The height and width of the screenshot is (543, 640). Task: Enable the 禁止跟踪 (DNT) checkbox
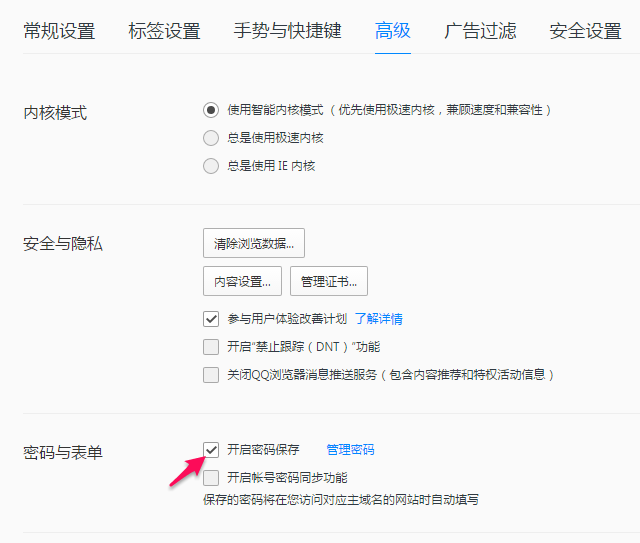pos(211,347)
